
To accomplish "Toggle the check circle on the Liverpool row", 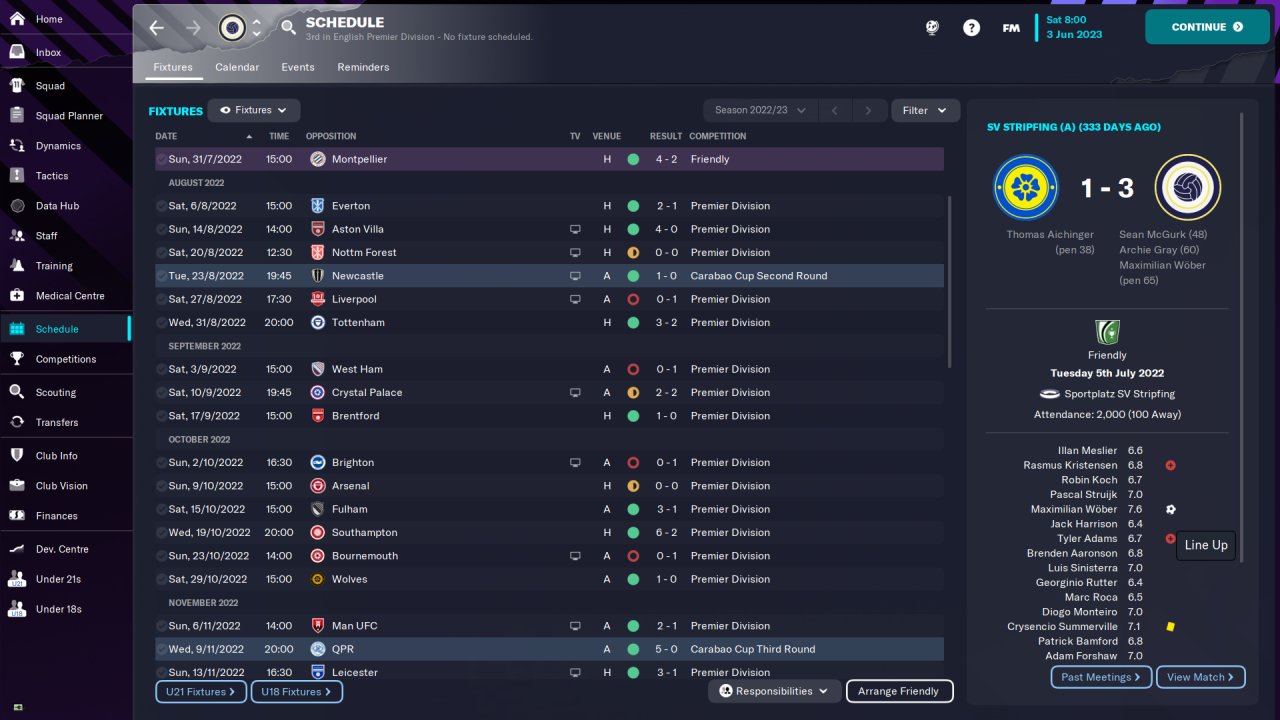I will 161,299.
